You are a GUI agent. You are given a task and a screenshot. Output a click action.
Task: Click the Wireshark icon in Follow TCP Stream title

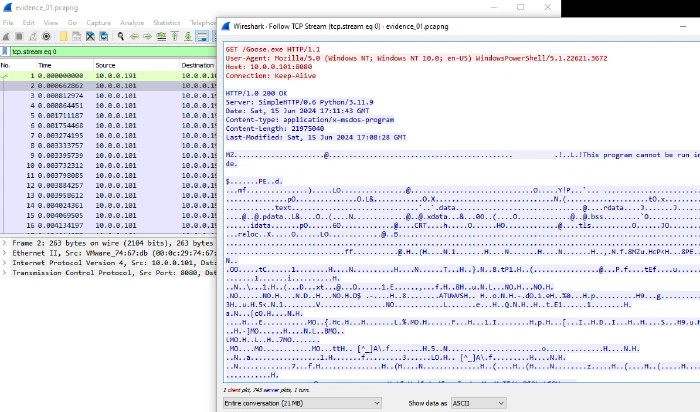click(226, 26)
